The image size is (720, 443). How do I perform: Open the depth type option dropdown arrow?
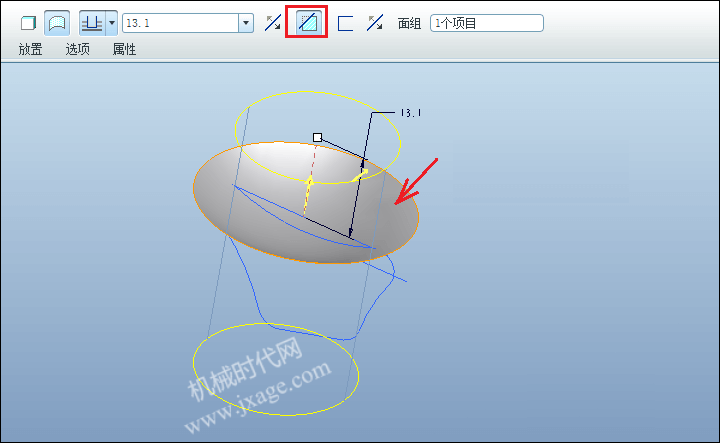pos(112,23)
